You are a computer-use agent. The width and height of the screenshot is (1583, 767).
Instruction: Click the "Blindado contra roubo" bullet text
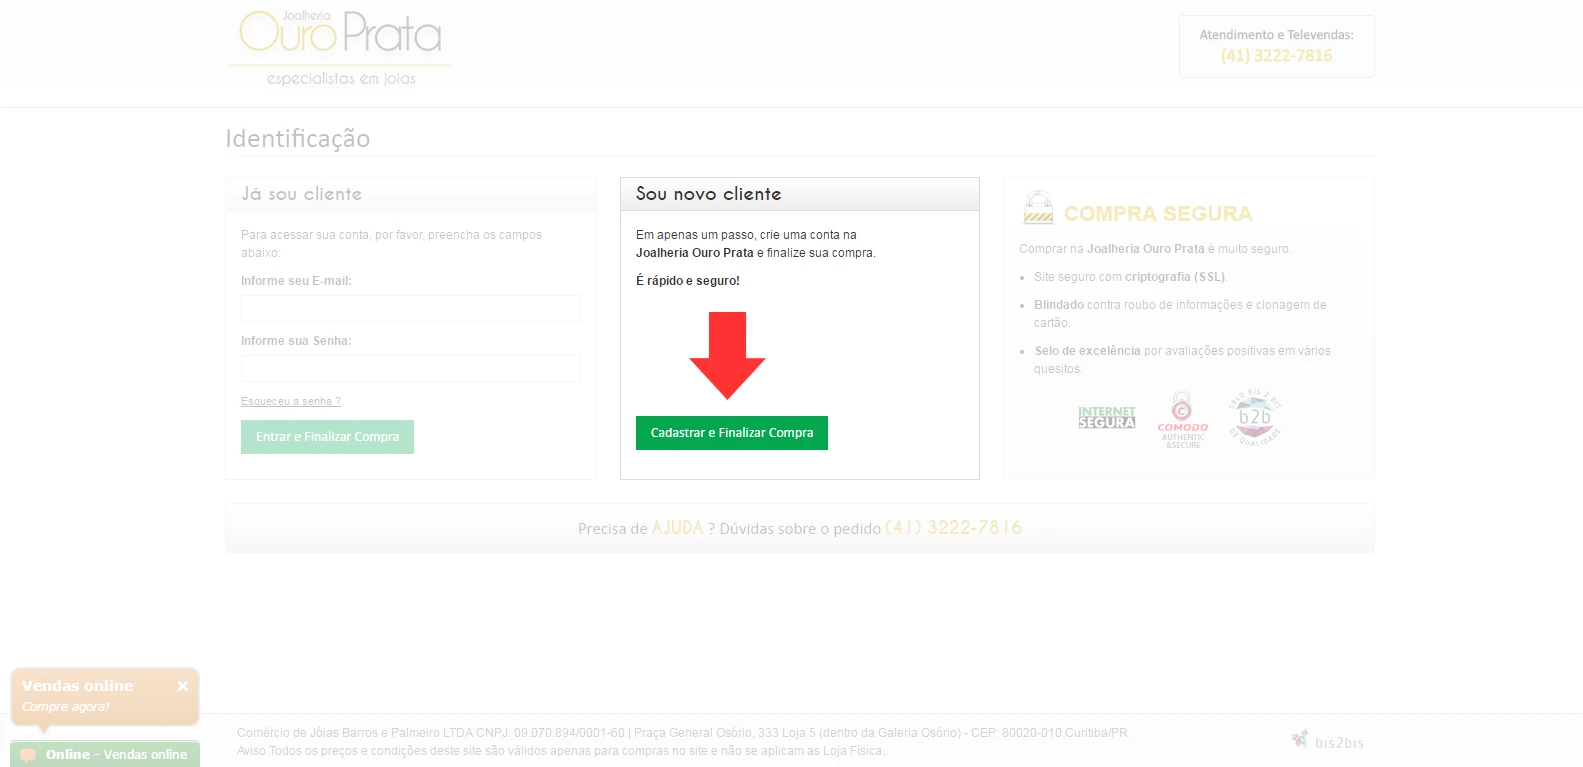[x=1180, y=314]
